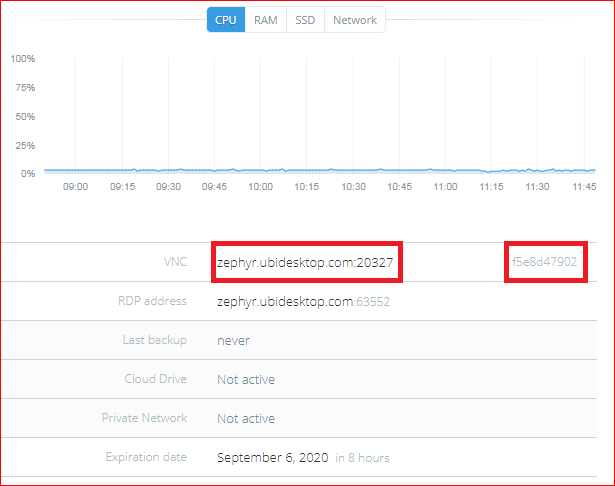Click the 11:15 time label on chart

pyautogui.click(x=491, y=187)
